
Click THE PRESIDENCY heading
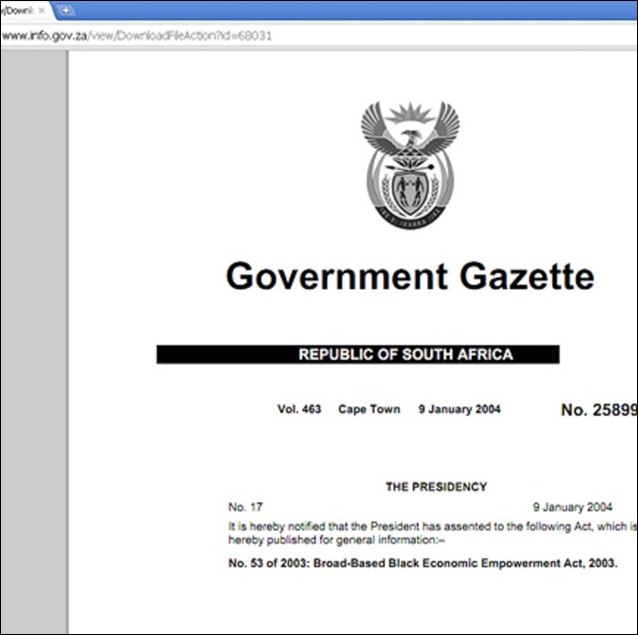coord(436,487)
